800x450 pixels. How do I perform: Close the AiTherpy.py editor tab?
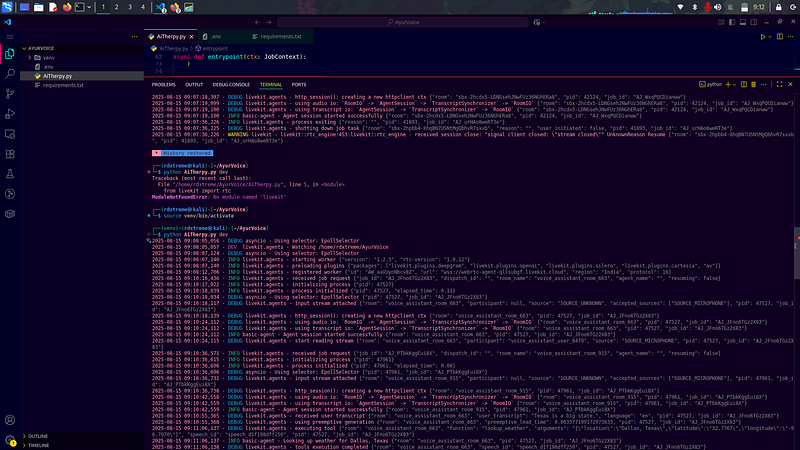(191, 37)
